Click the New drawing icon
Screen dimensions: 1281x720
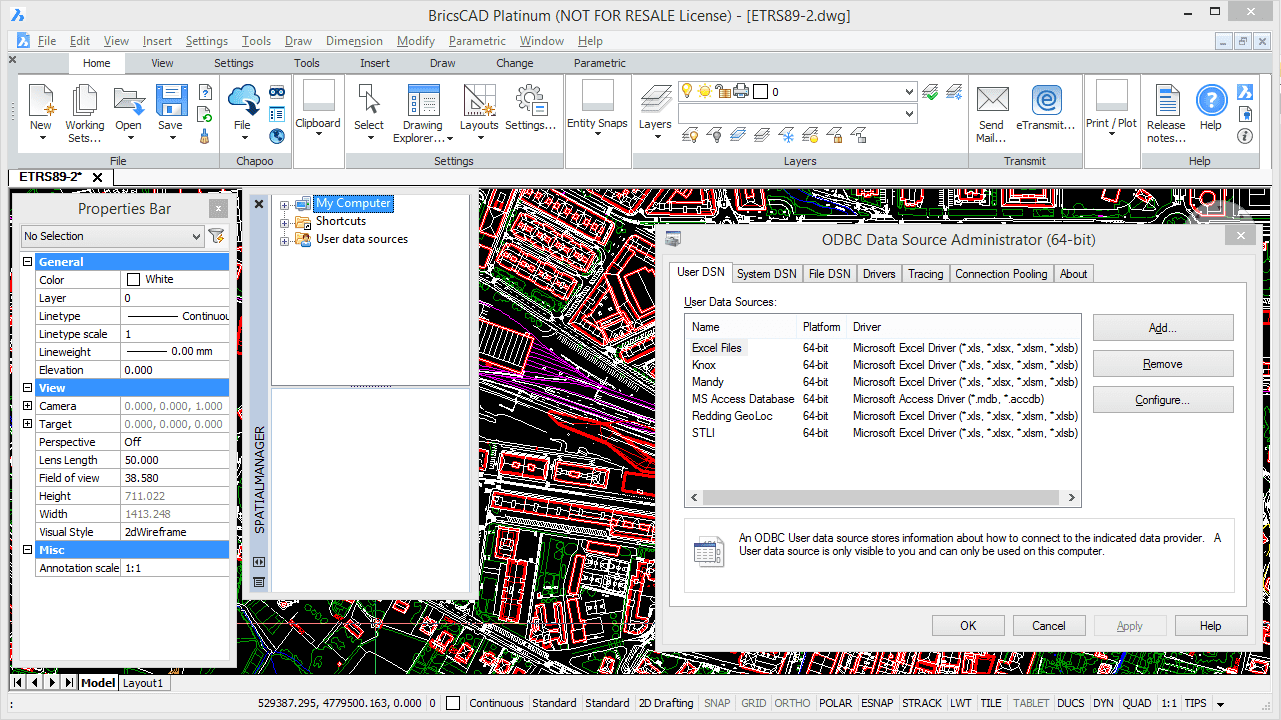40,101
